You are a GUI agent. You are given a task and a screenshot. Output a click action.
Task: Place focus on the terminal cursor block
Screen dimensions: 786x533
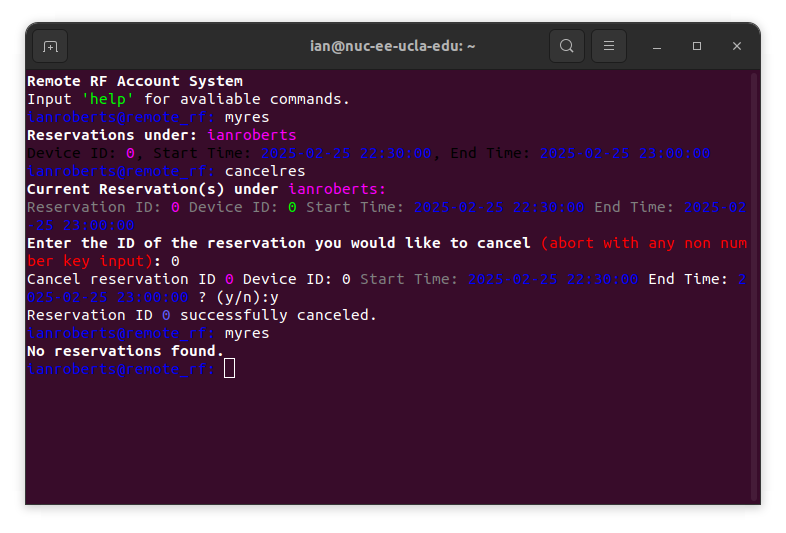pyautogui.click(x=229, y=369)
